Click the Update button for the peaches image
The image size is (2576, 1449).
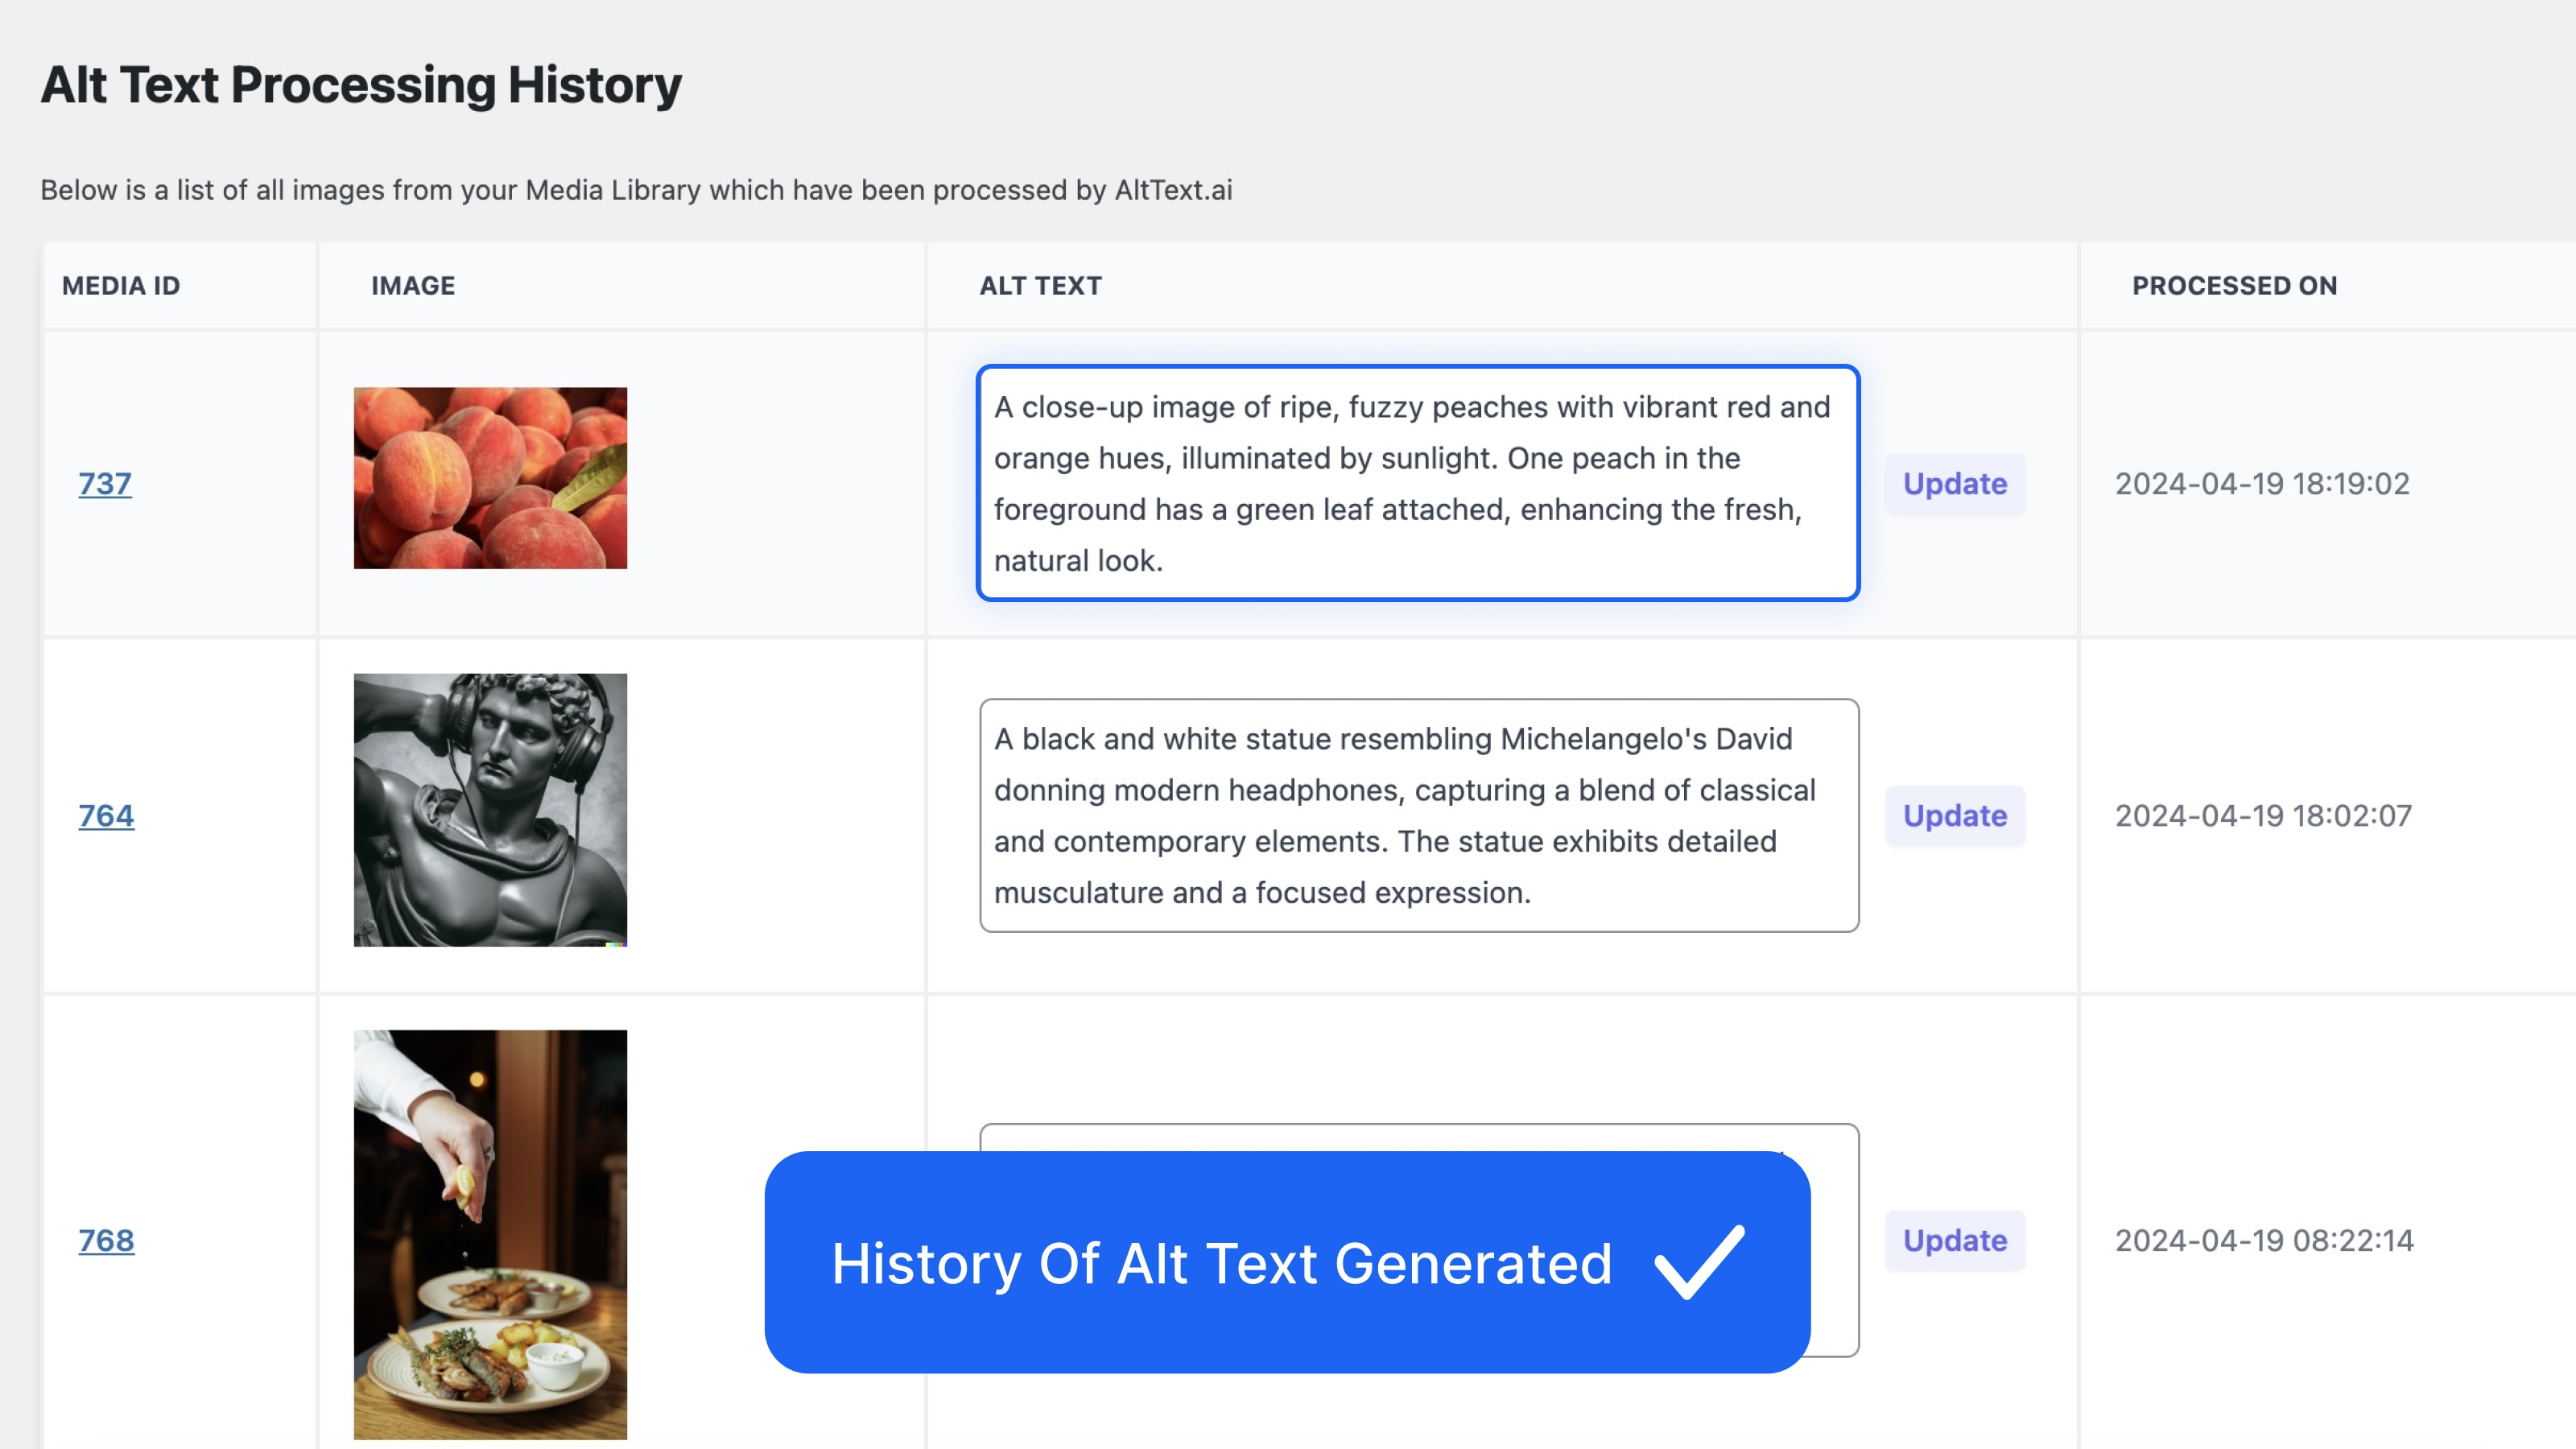[1954, 484]
